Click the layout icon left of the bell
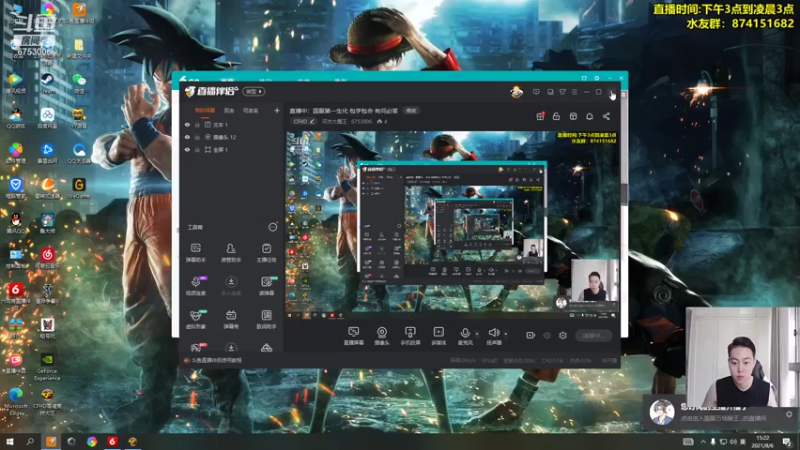 573,116
